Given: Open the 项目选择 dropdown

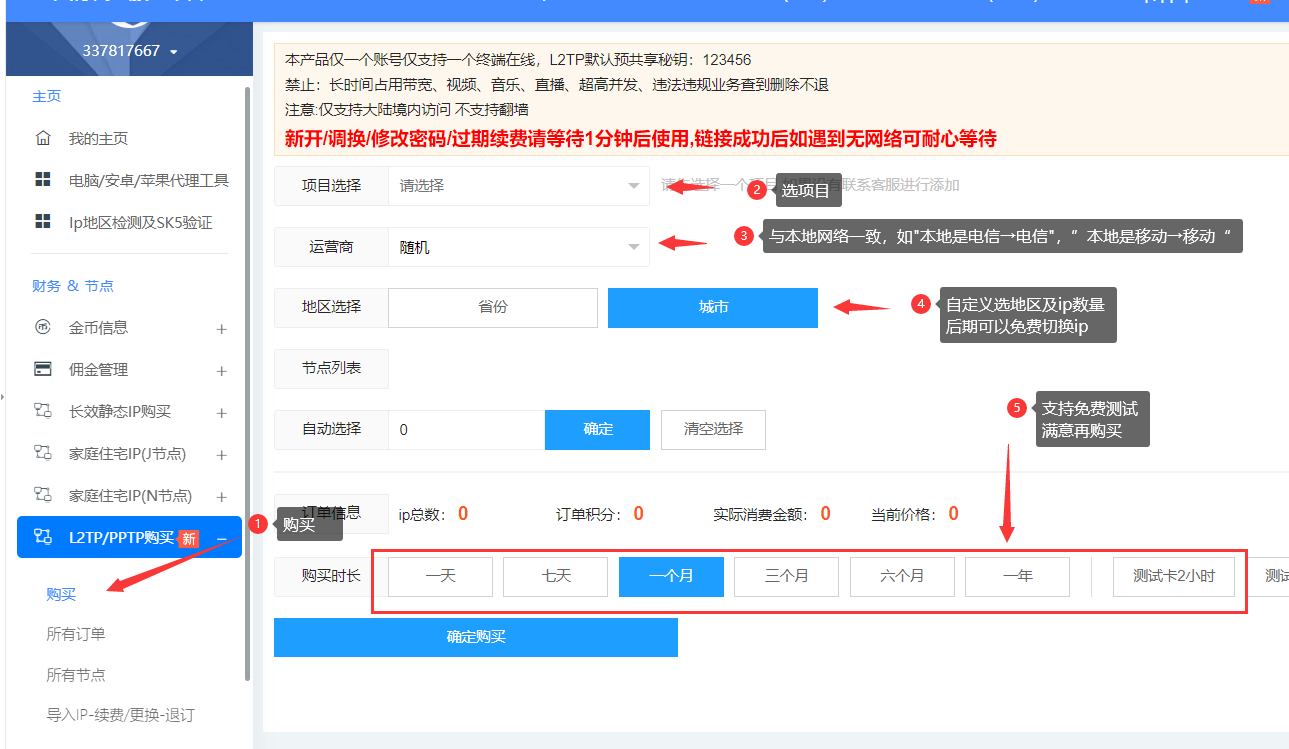Looking at the screenshot, I should (x=518, y=186).
